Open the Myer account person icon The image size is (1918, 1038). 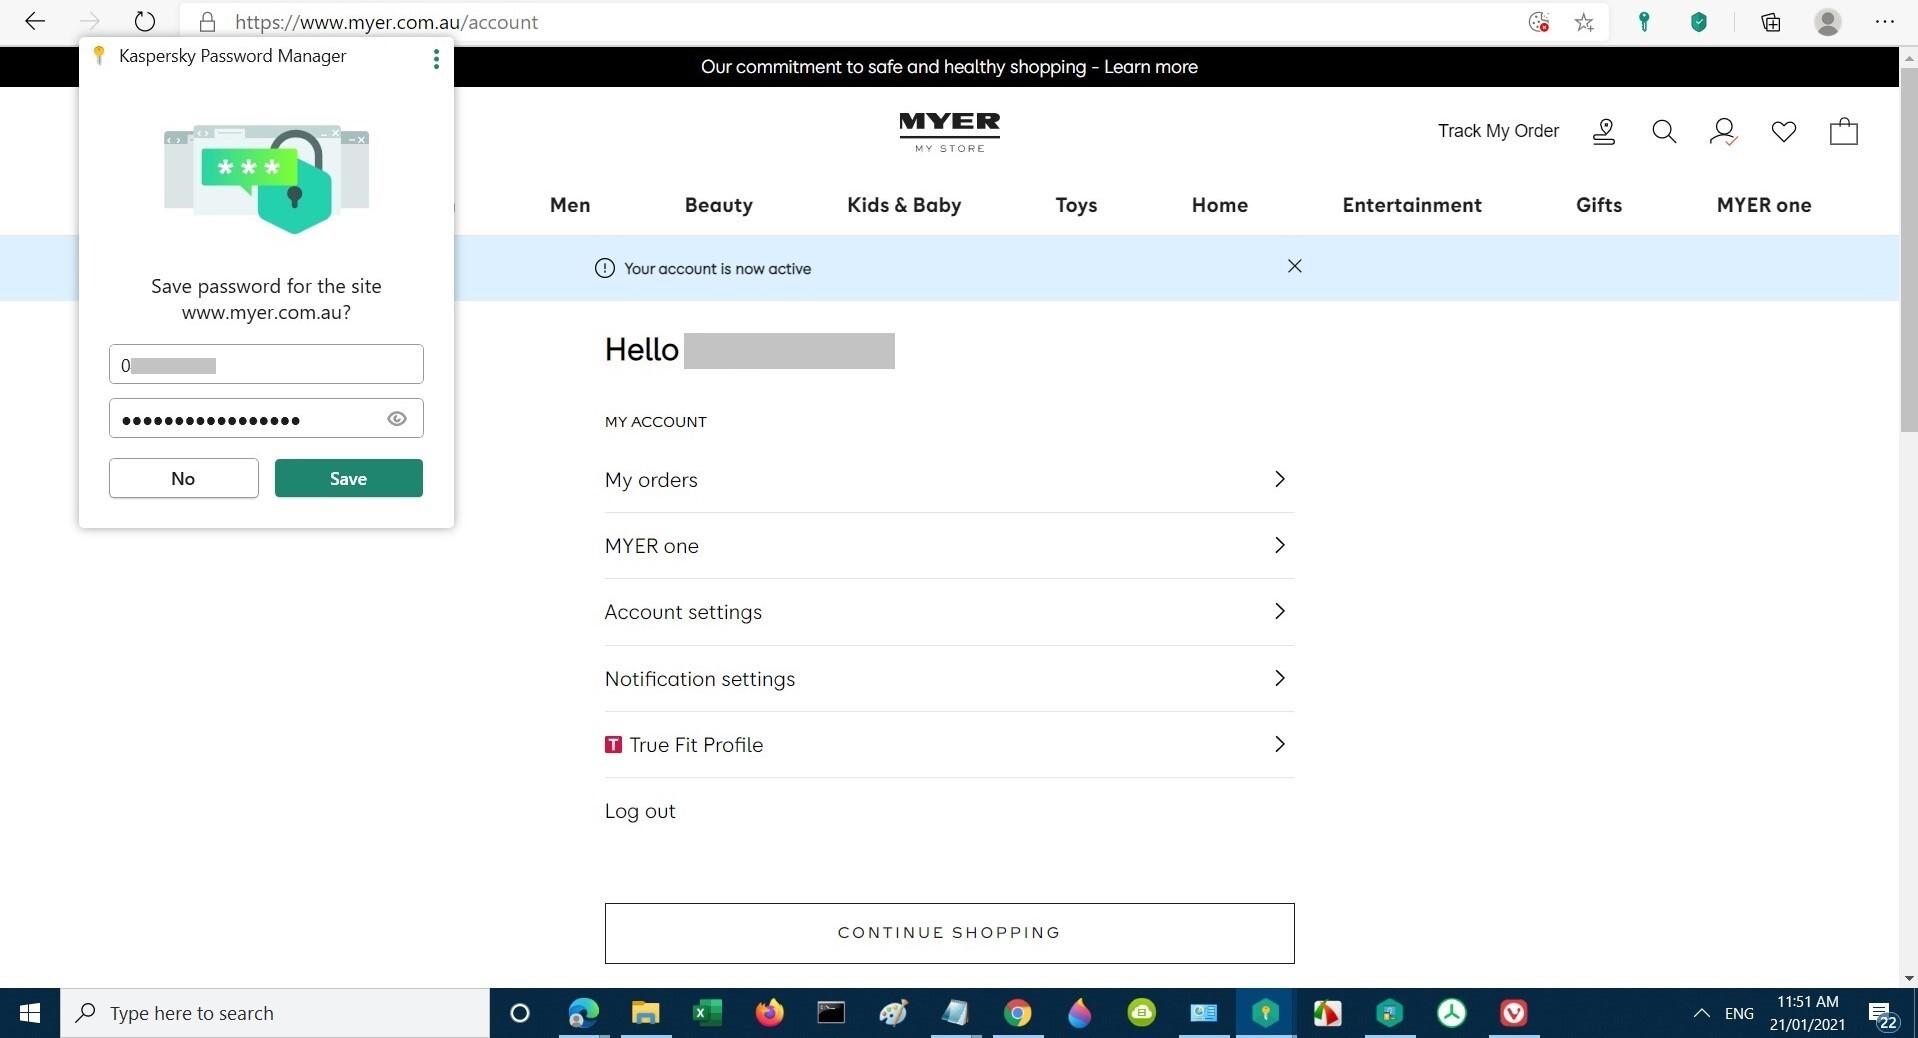(x=1723, y=131)
